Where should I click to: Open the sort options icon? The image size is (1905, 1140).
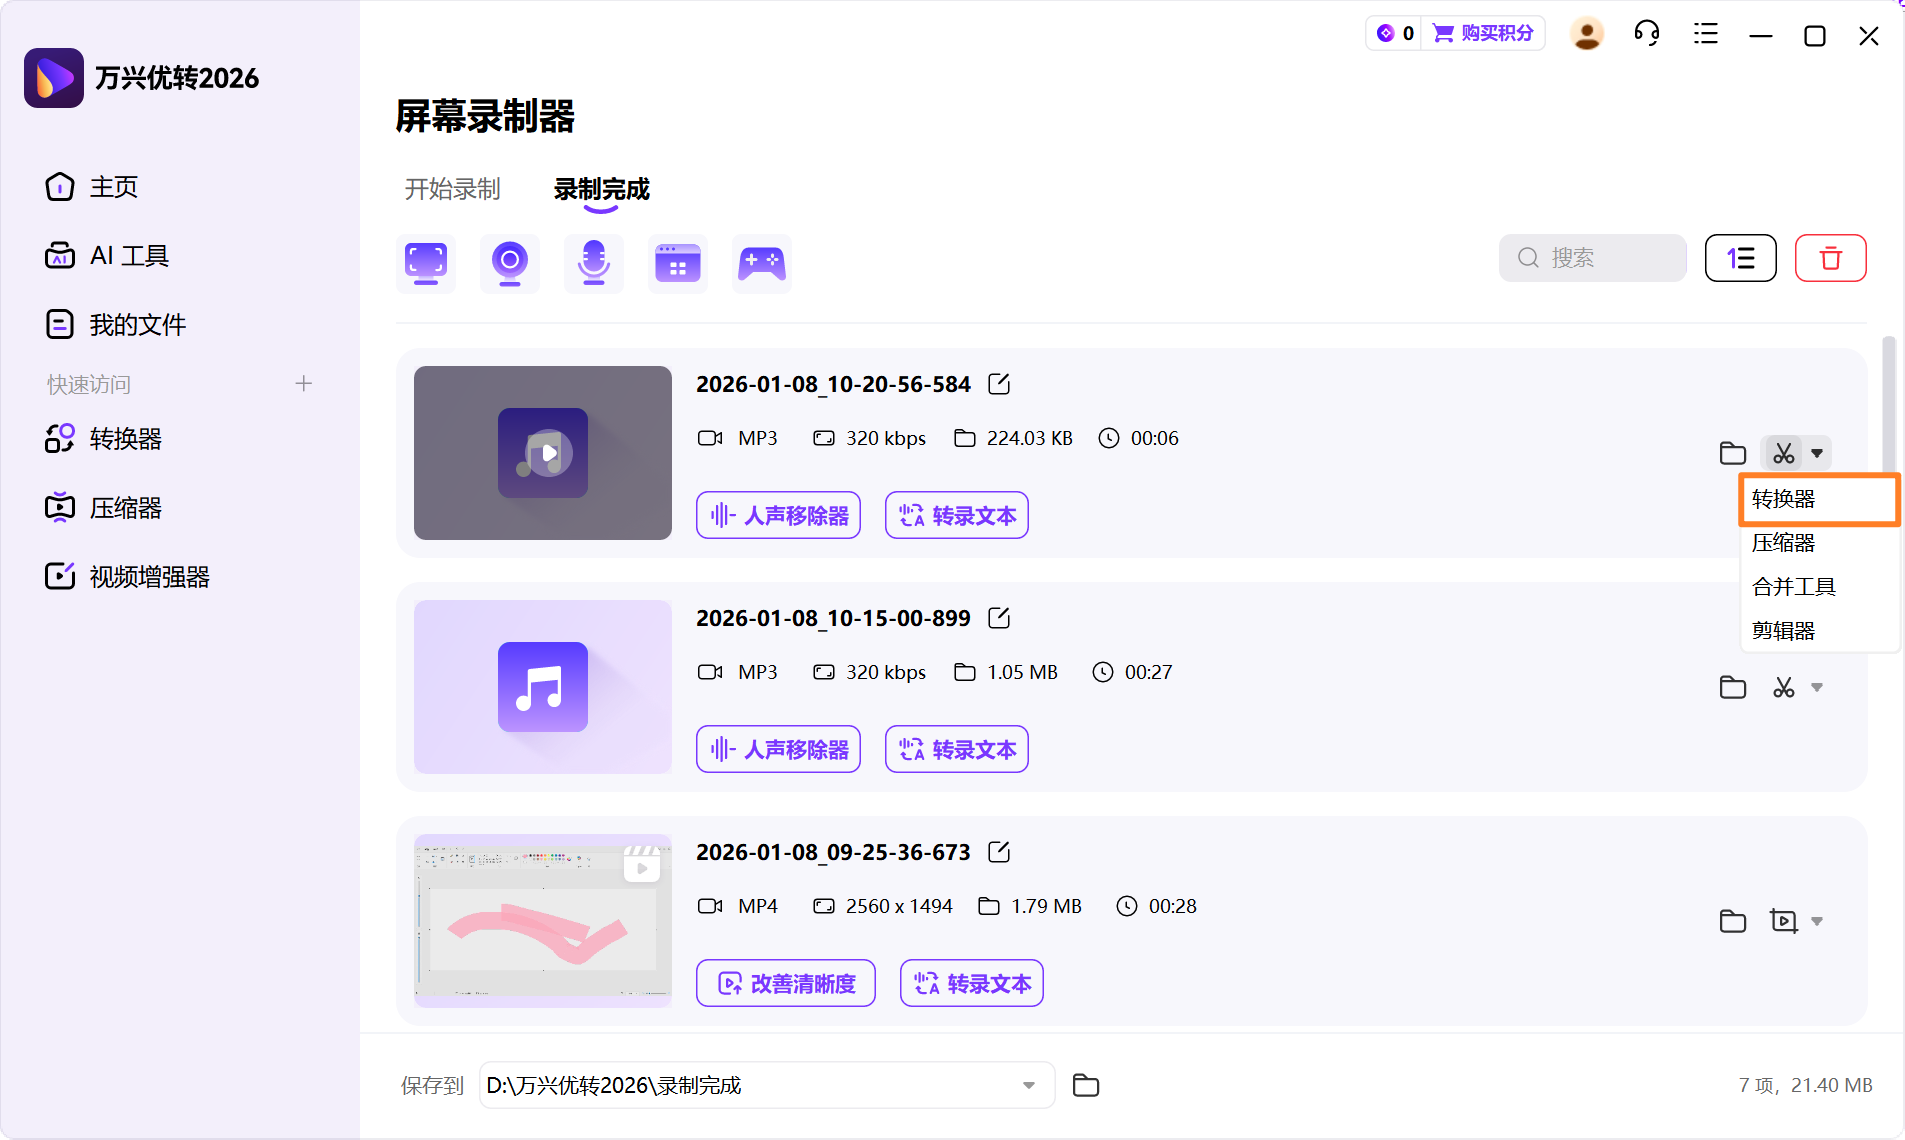click(x=1740, y=258)
